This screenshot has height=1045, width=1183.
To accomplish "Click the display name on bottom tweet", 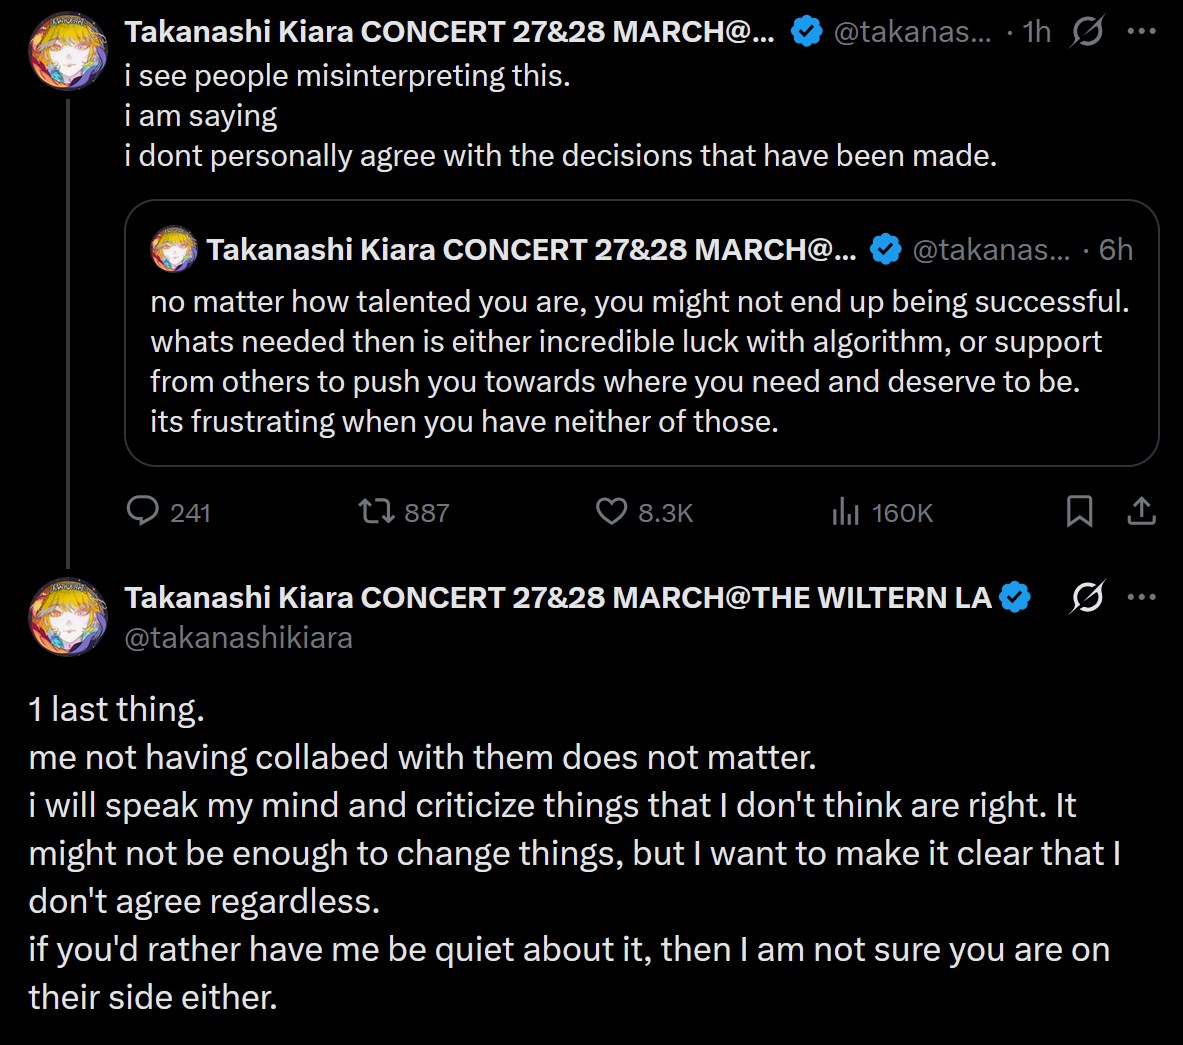I will [558, 598].
